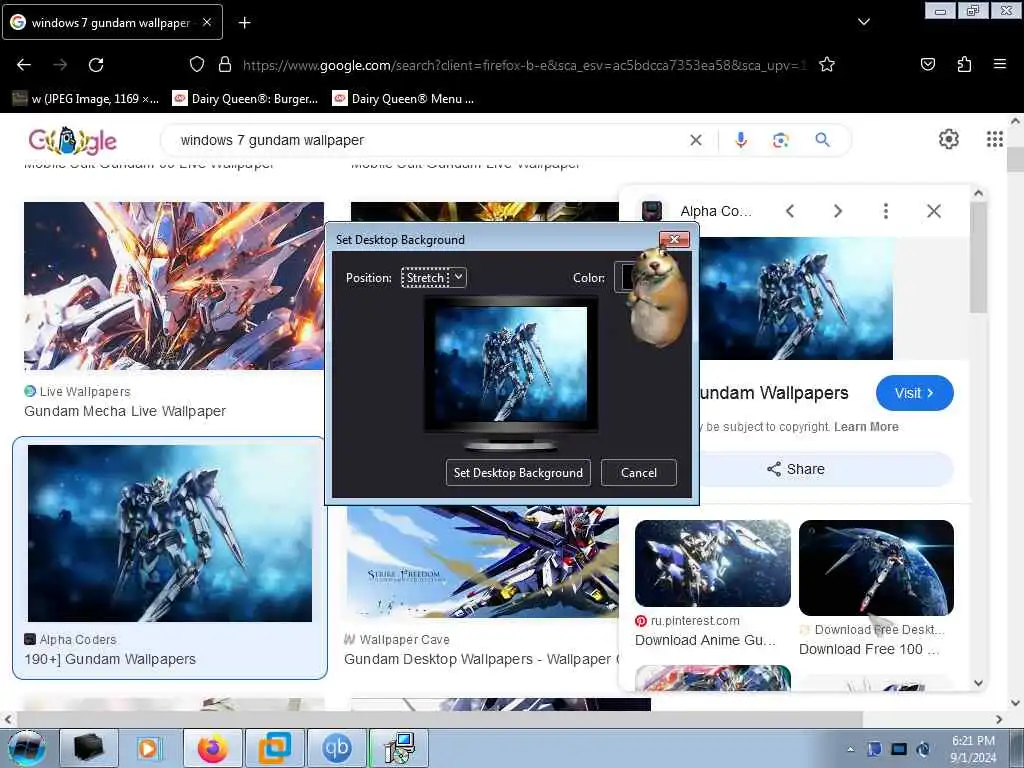
Task: Open the Windows Start orb
Action: (x=26, y=748)
